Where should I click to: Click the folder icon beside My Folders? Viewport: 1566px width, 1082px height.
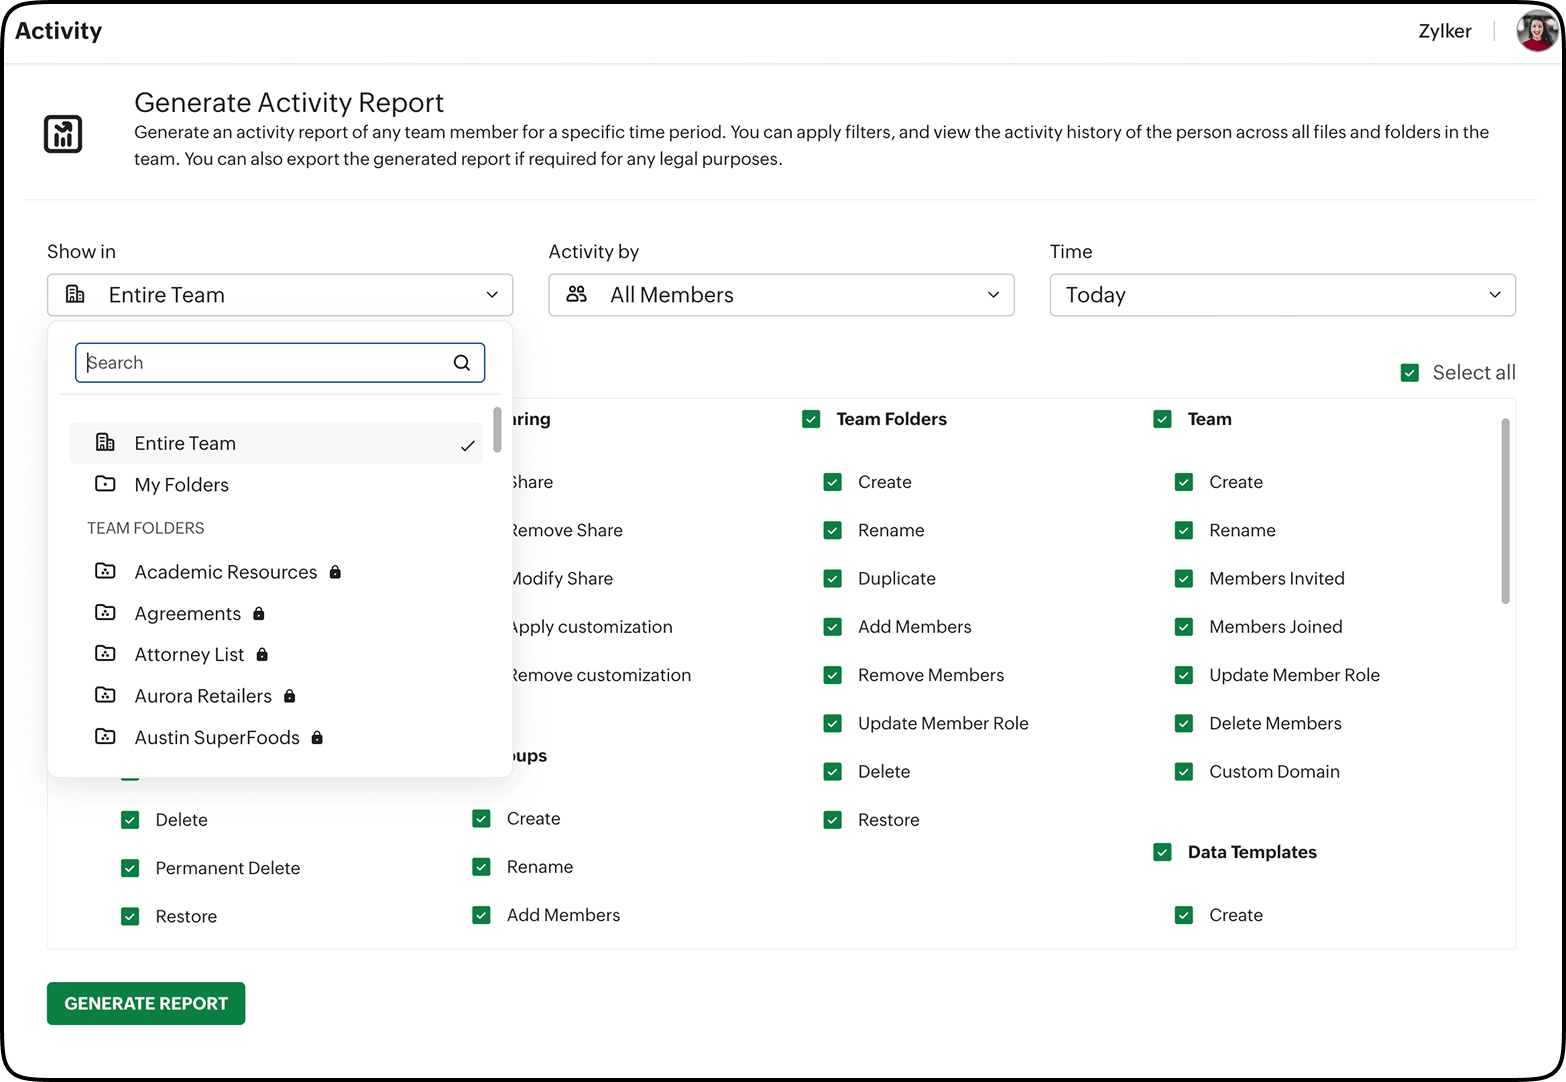pyautogui.click(x=105, y=484)
